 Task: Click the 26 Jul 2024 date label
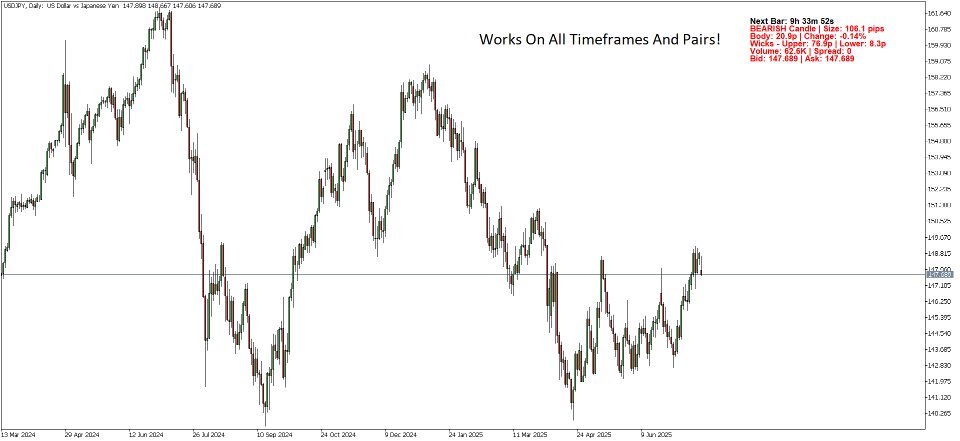(x=208, y=433)
